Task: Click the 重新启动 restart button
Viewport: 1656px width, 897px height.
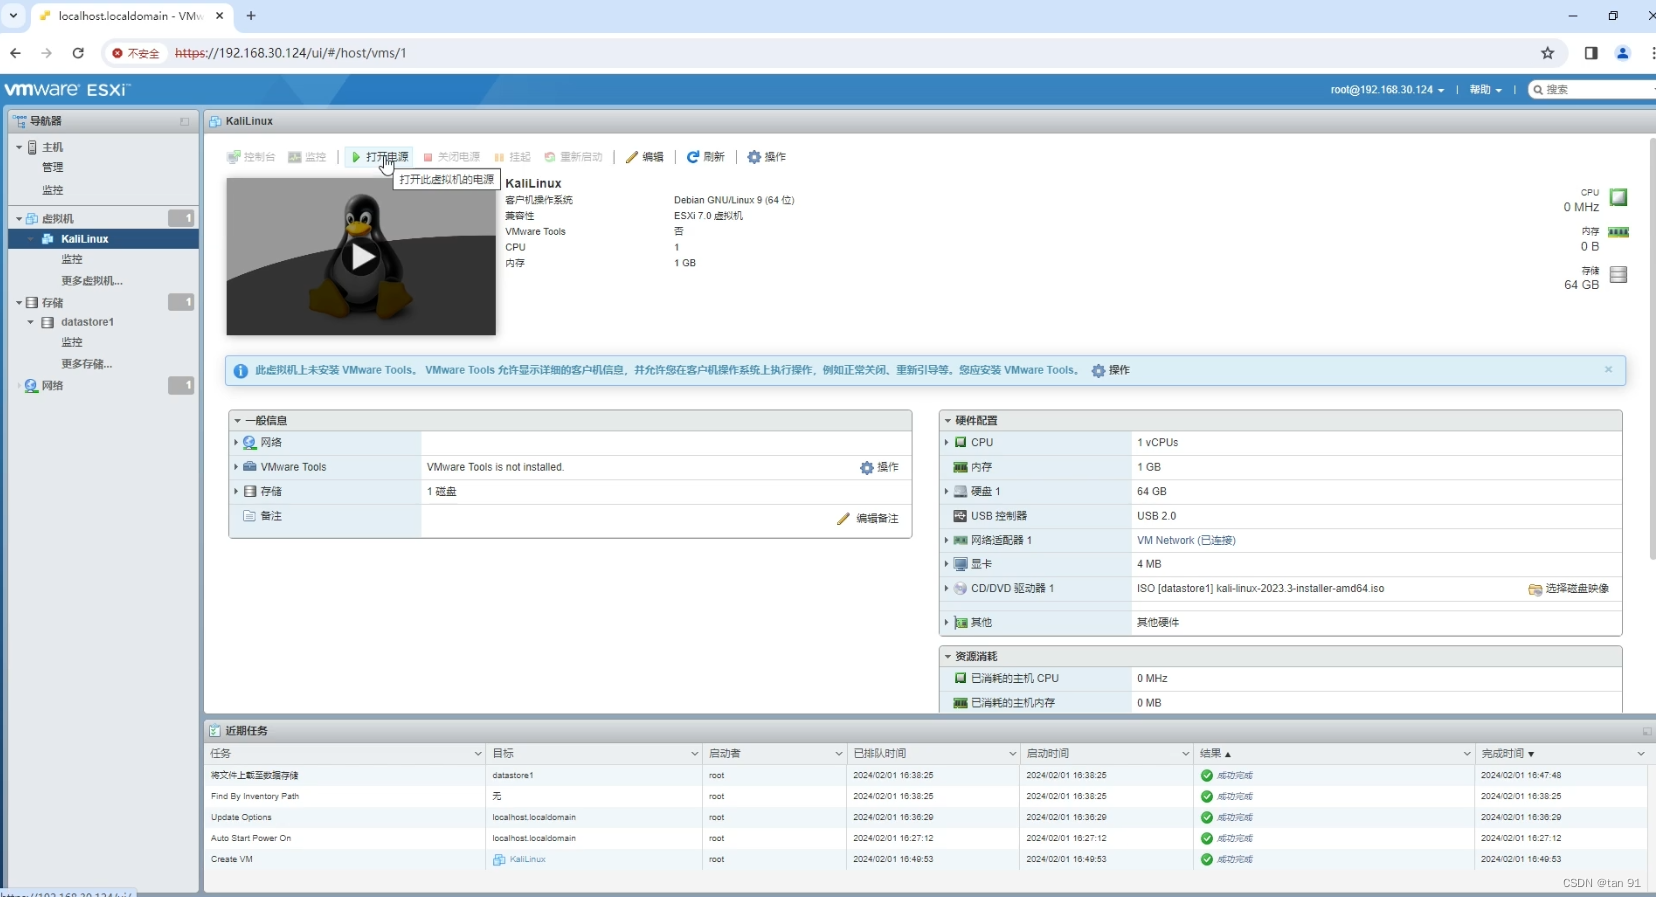Action: pyautogui.click(x=573, y=157)
